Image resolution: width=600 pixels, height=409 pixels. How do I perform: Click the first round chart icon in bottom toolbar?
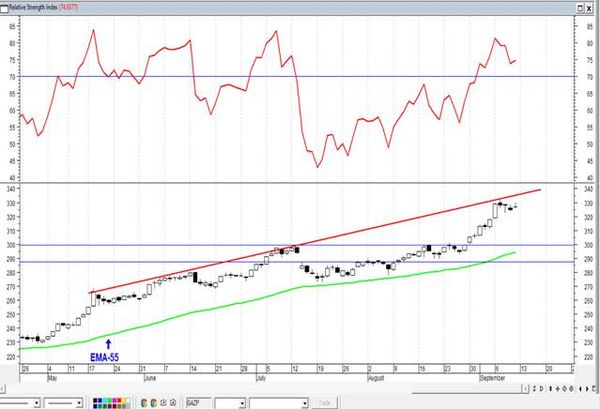click(144, 403)
